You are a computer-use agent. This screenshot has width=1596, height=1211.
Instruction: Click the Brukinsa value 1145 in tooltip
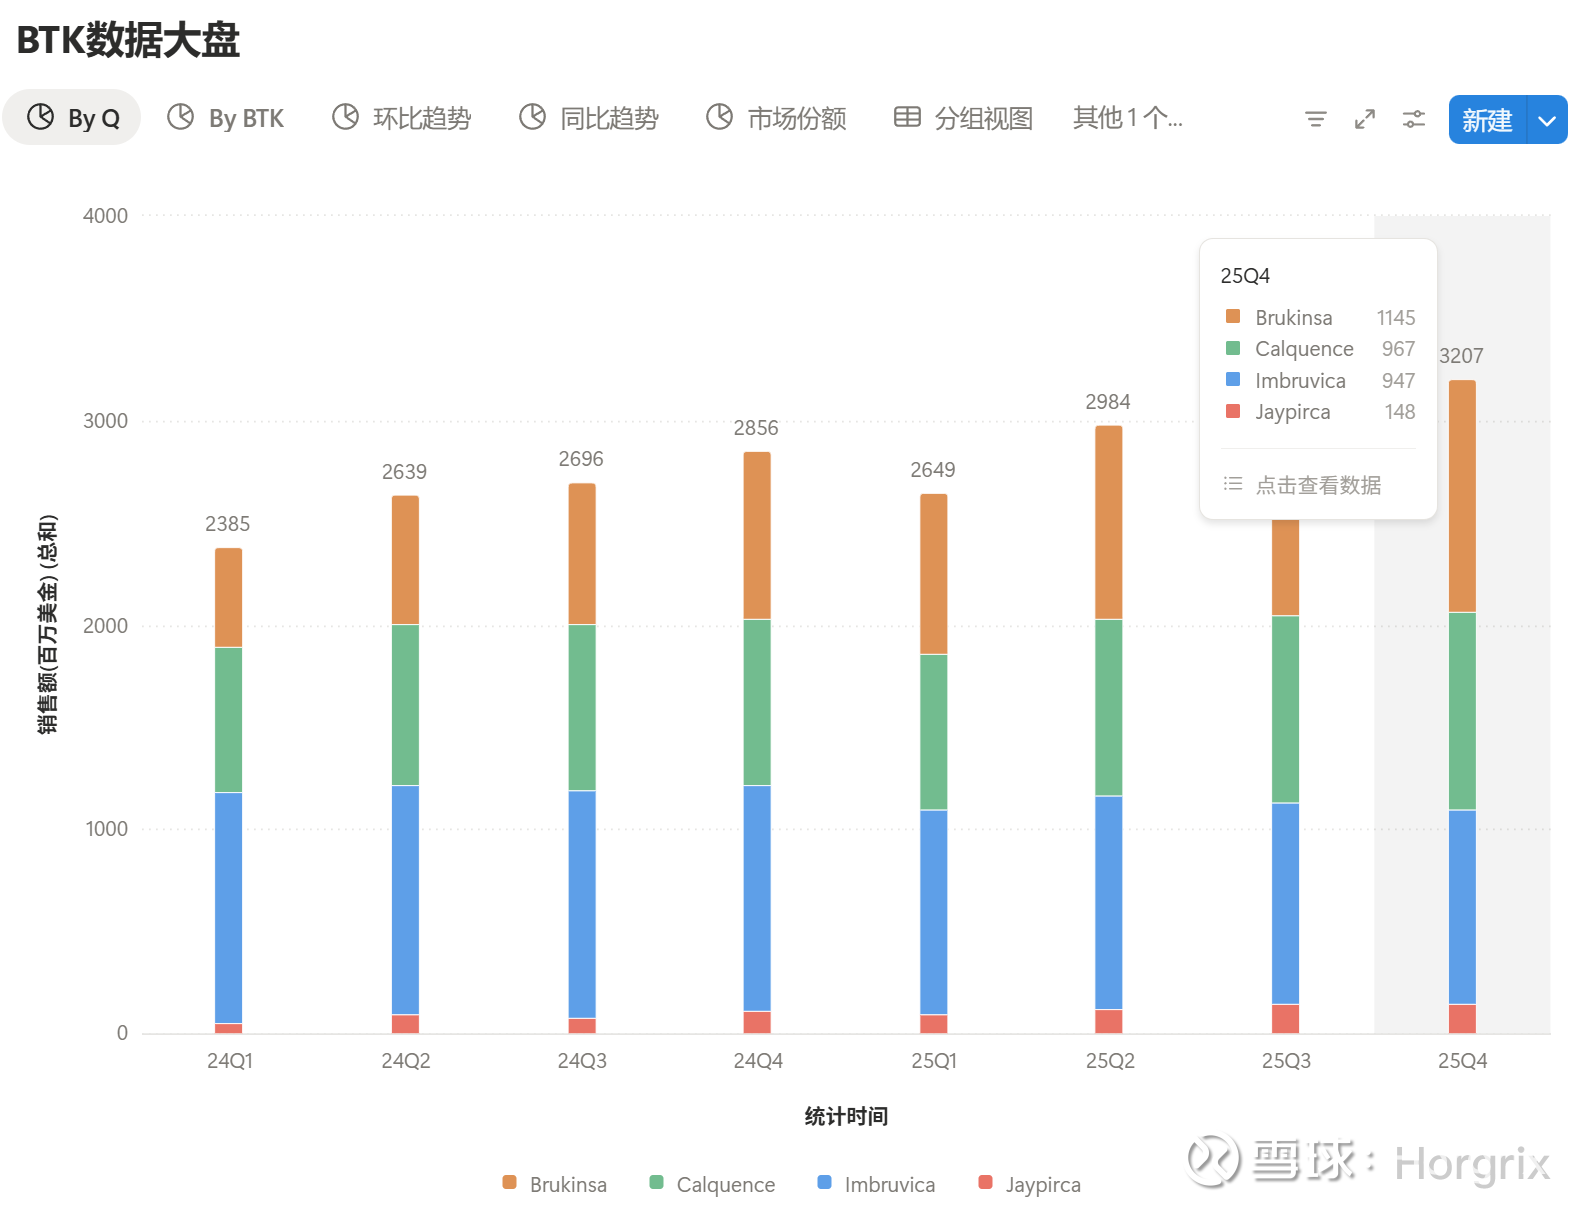coord(1396,318)
